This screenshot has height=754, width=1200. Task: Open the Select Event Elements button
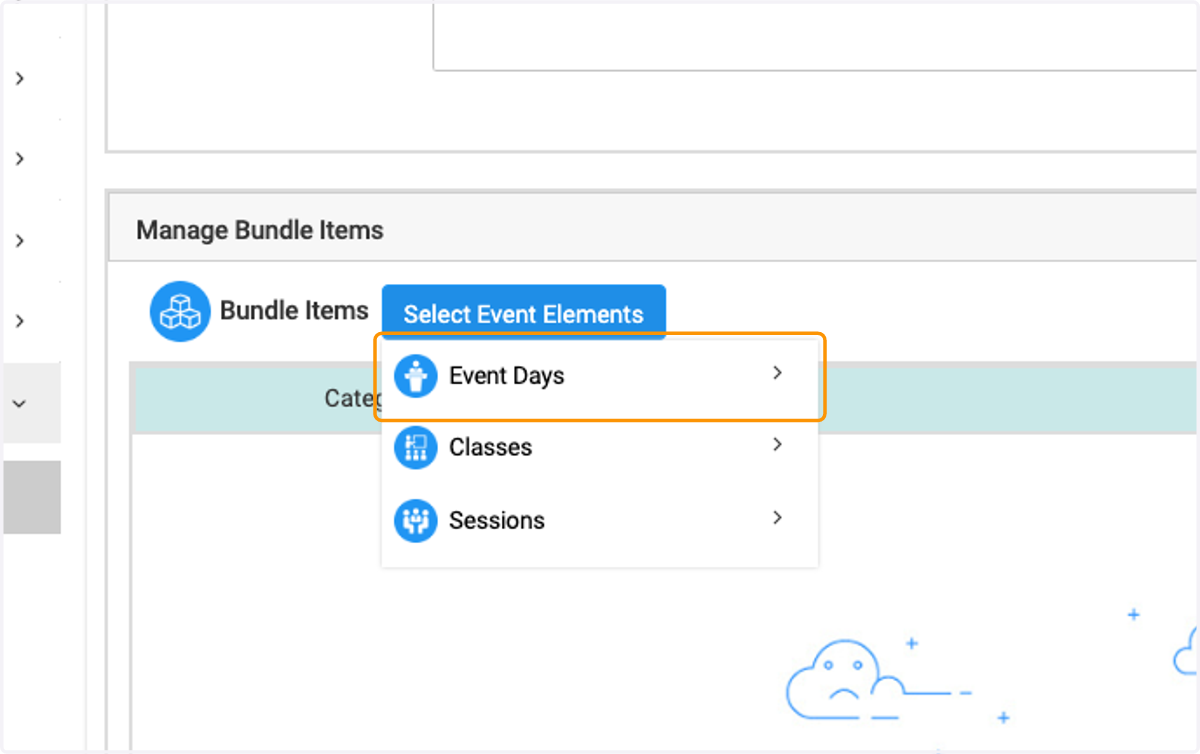click(x=524, y=313)
